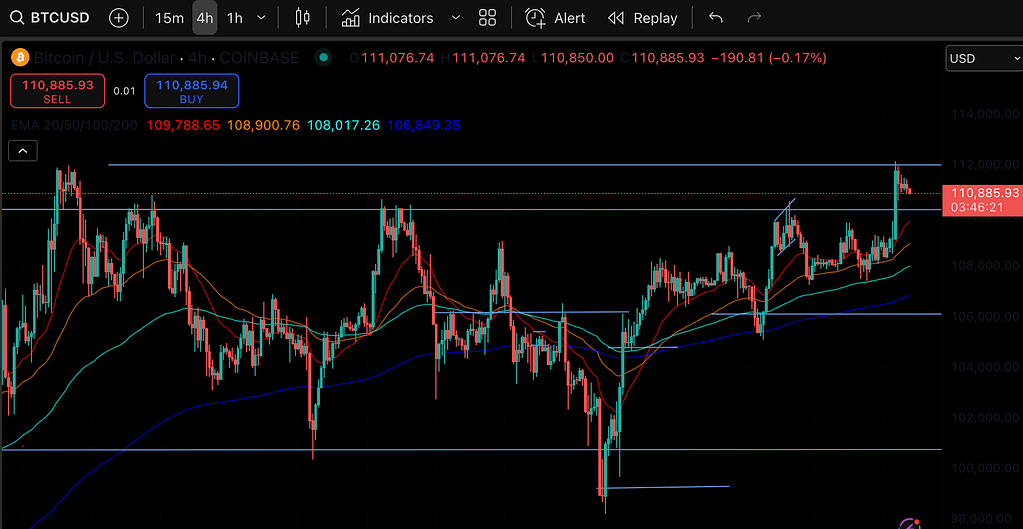
Task: Click the red EMA value 109,788.65
Action: tap(183, 125)
